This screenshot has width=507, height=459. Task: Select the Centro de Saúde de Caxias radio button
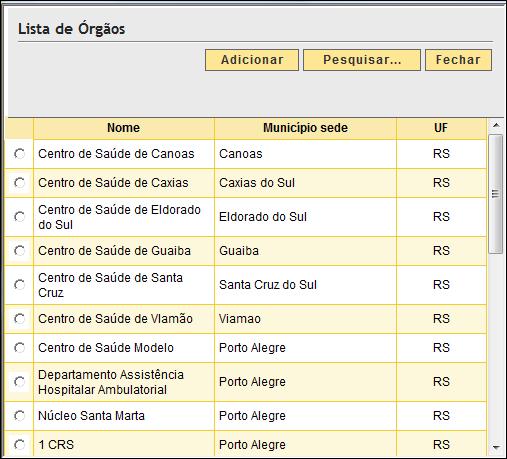tap(20, 183)
